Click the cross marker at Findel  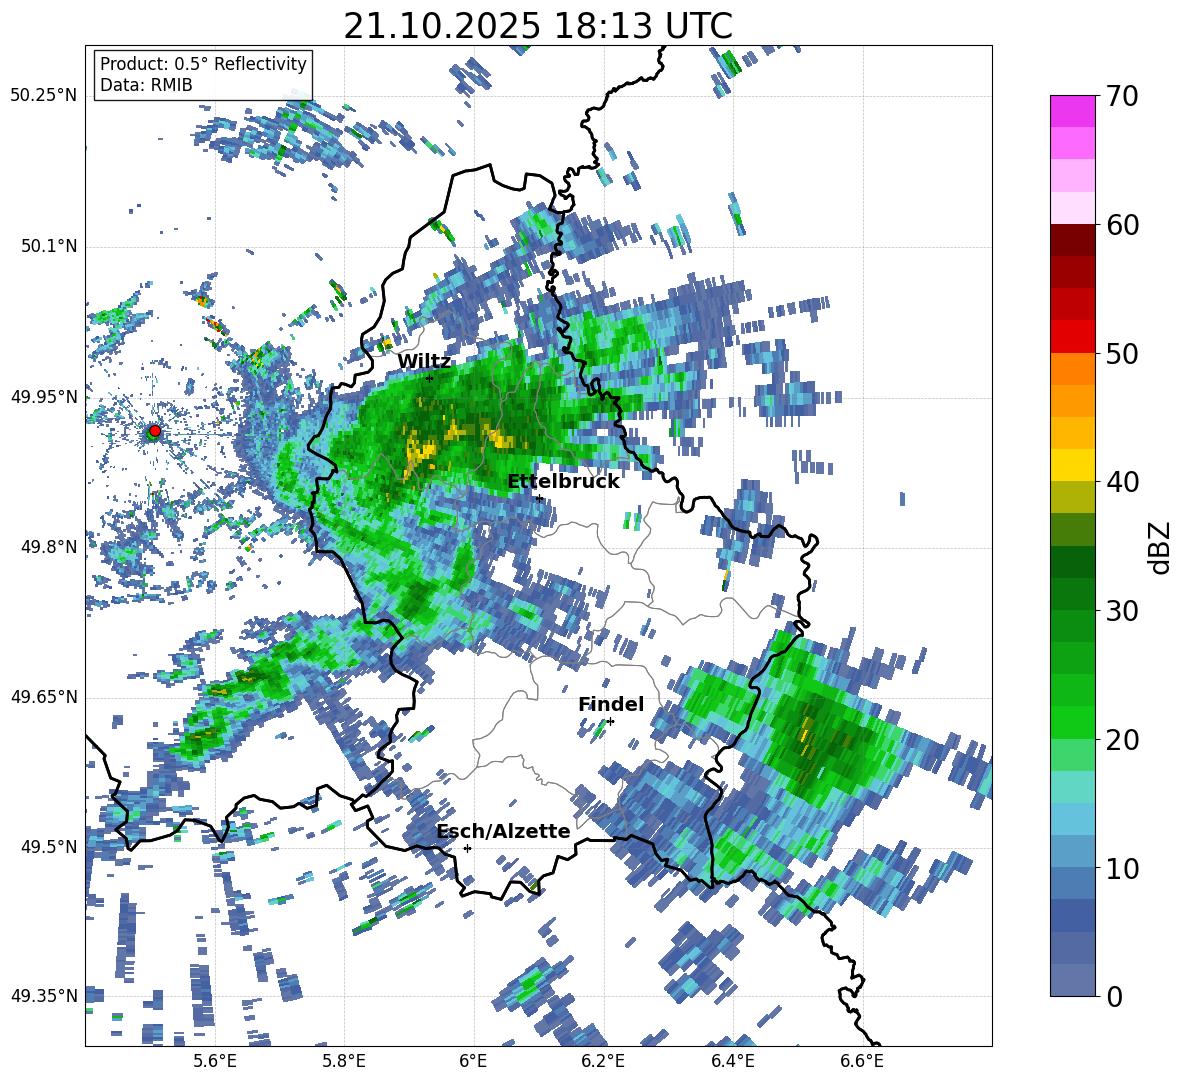tap(610, 722)
